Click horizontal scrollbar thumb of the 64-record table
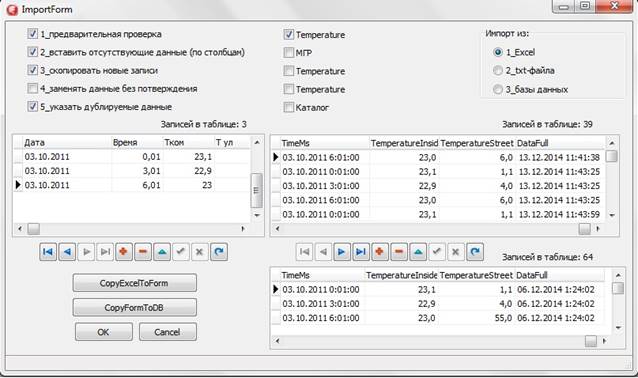638x378 pixels. pyautogui.click(x=590, y=341)
